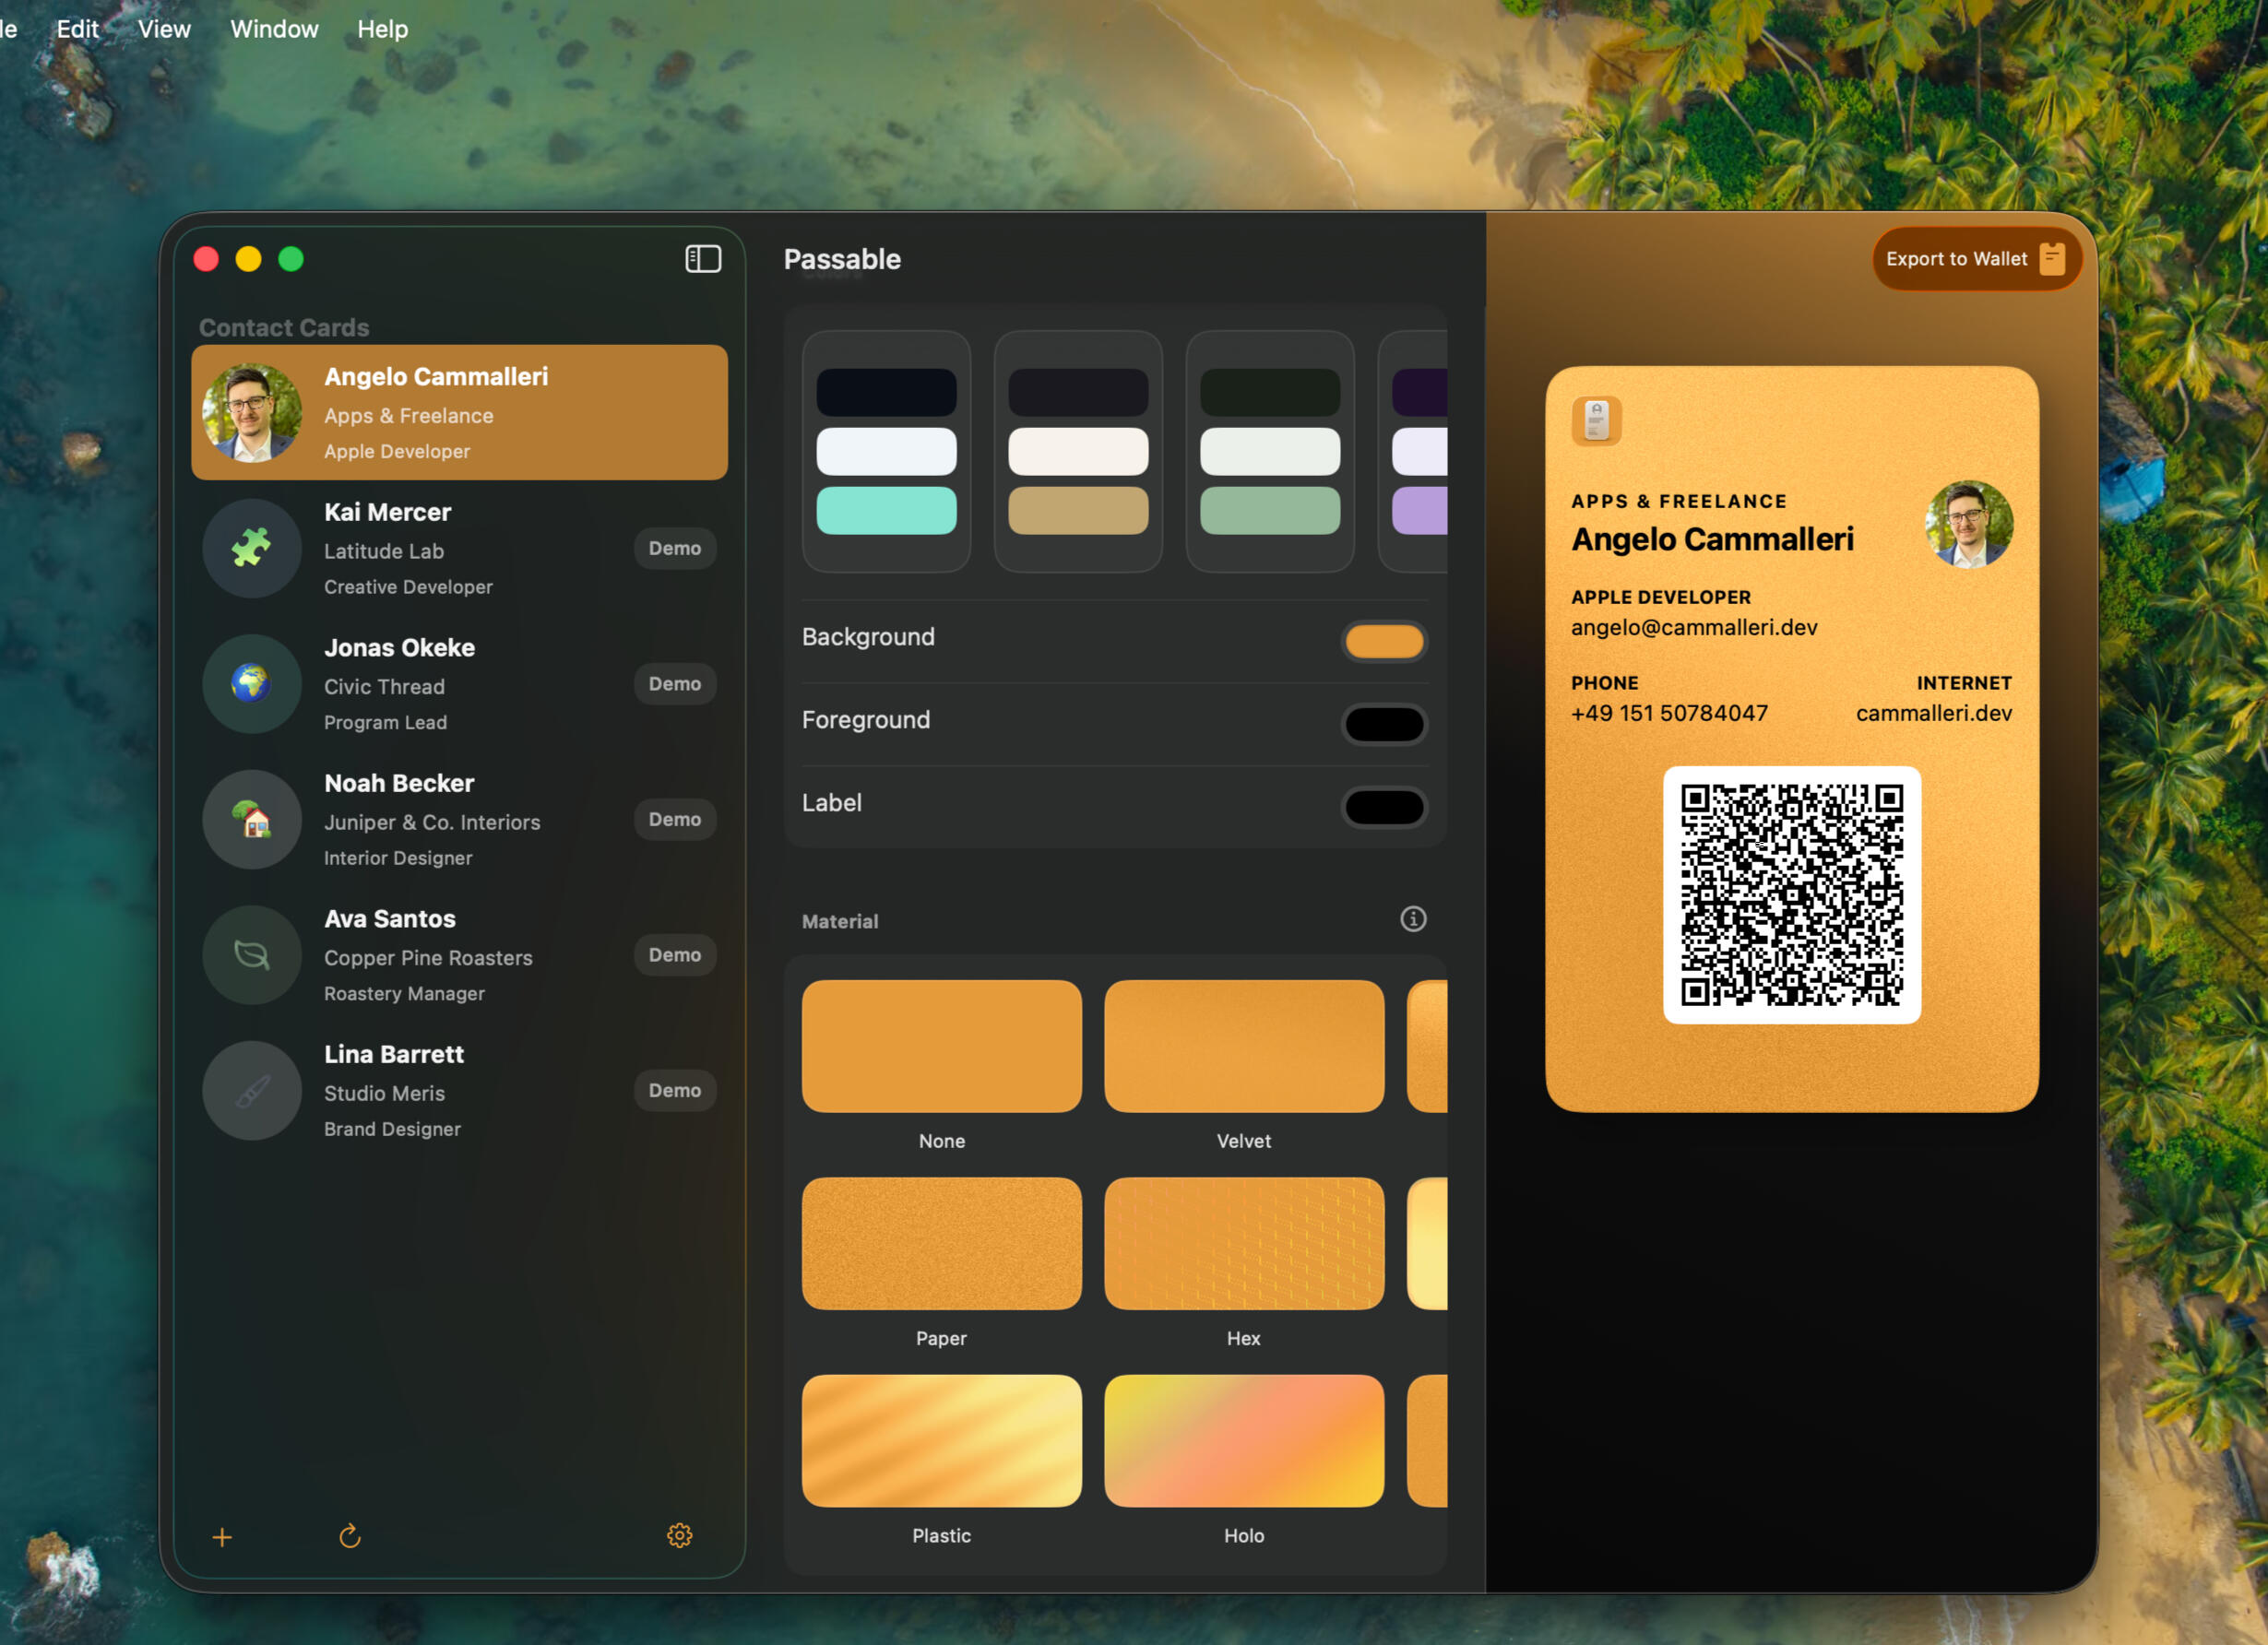
Task: Select the teal accent color theme
Action: (886, 451)
